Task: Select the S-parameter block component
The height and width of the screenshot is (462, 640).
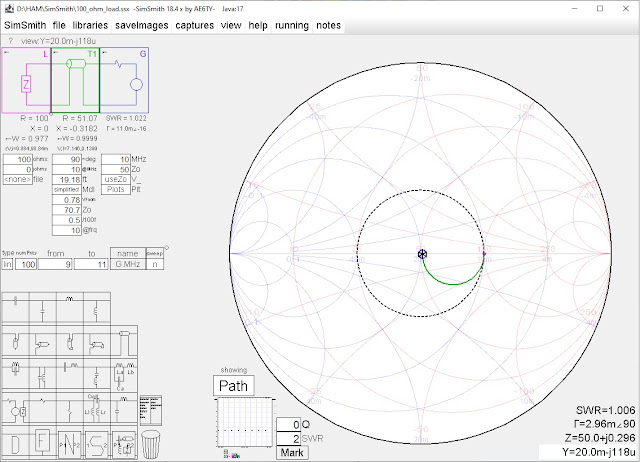Action: [97, 444]
